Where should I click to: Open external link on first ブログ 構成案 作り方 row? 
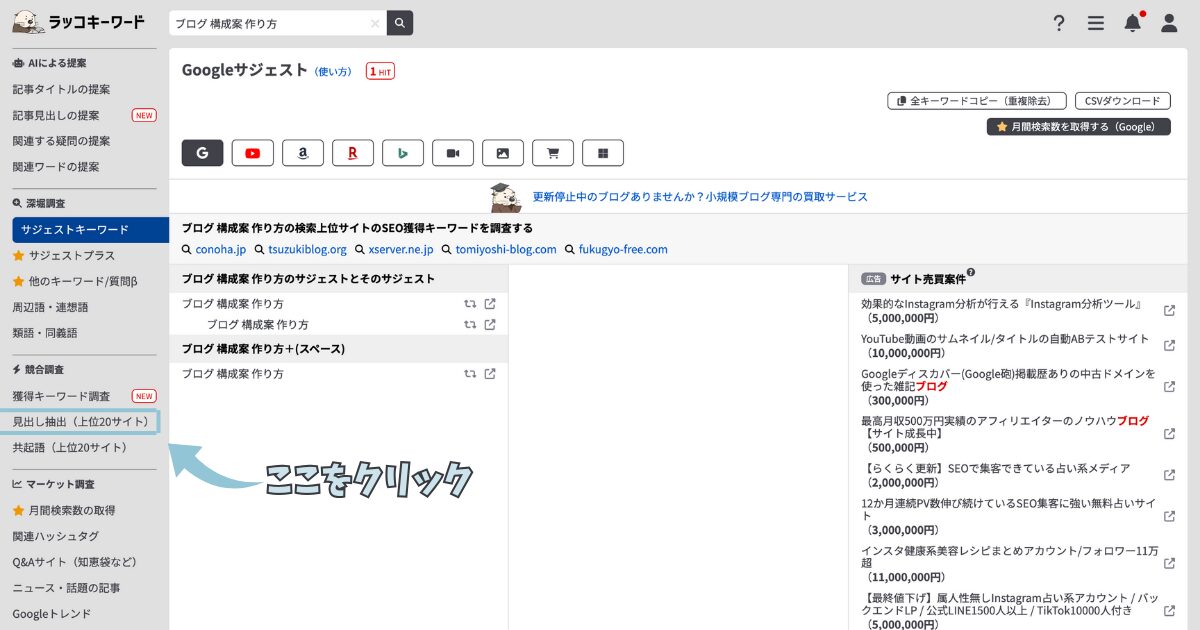490,304
